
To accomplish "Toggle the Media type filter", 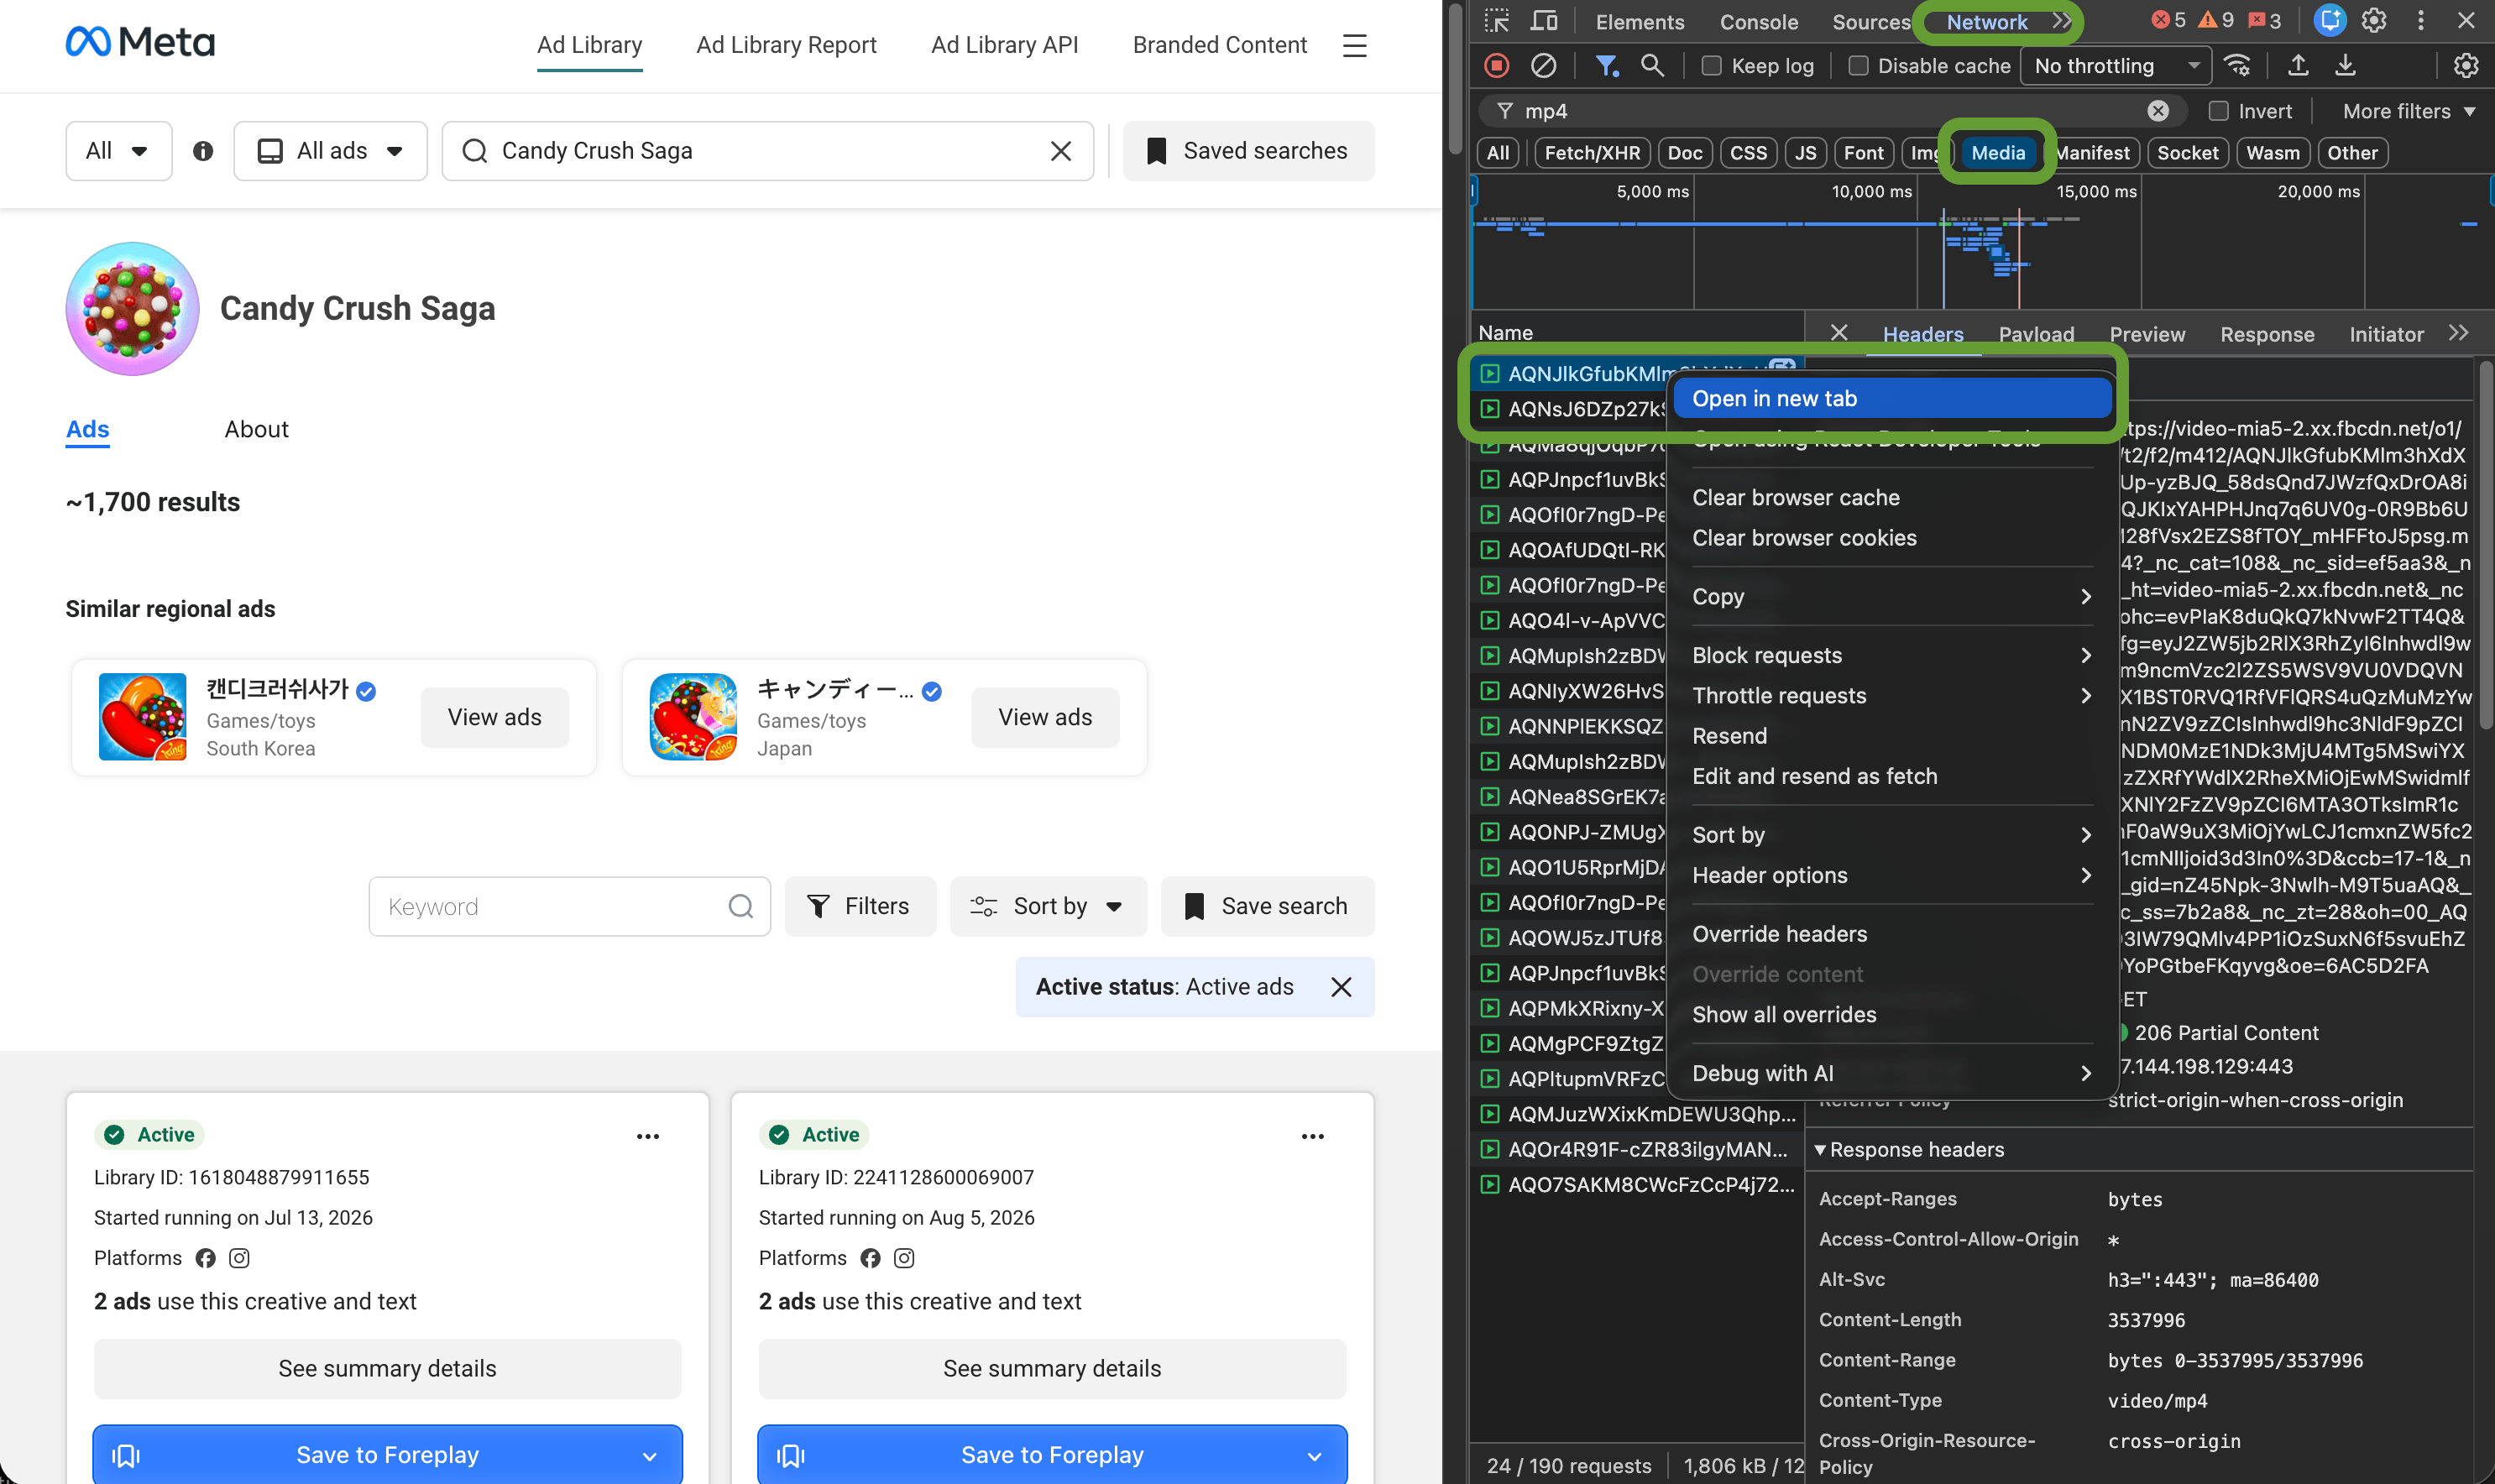I will coord(1997,153).
